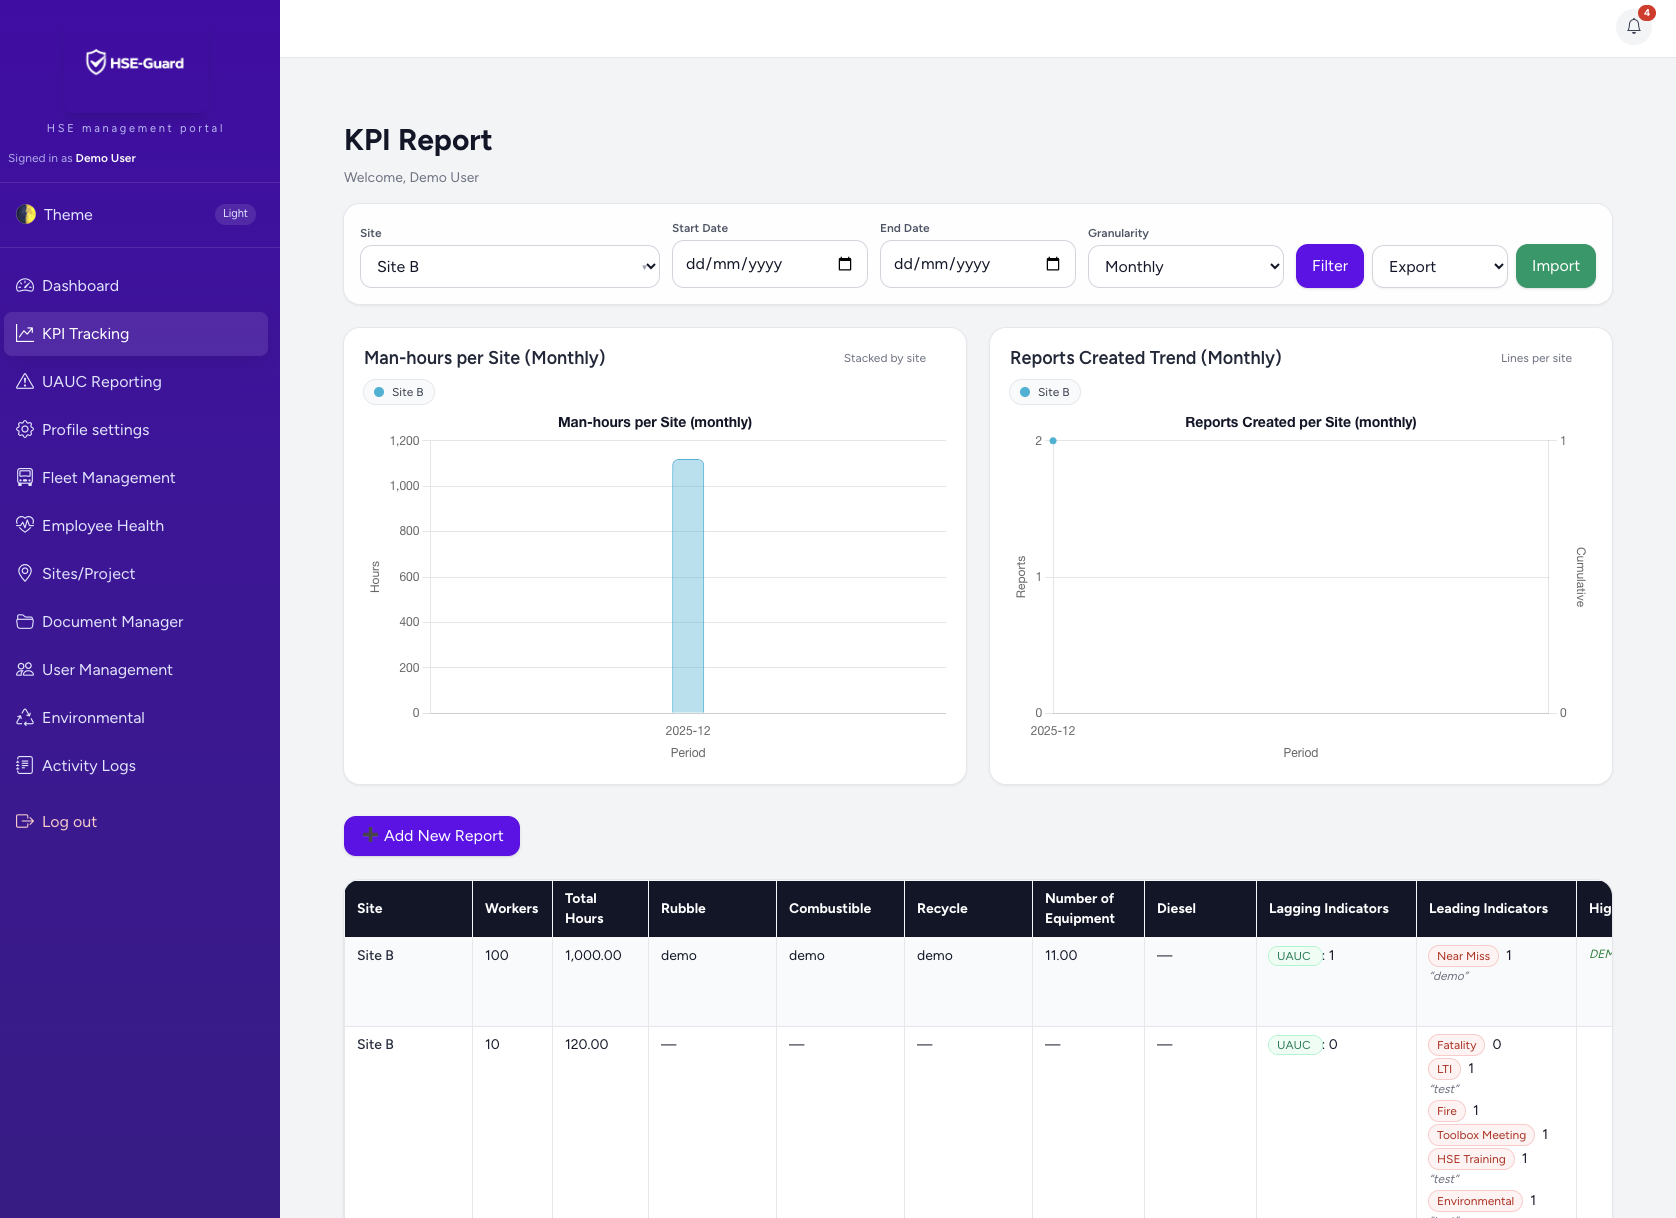1676x1218 pixels.
Task: Select Sites/Project in the sidebar menu
Action: 88,573
